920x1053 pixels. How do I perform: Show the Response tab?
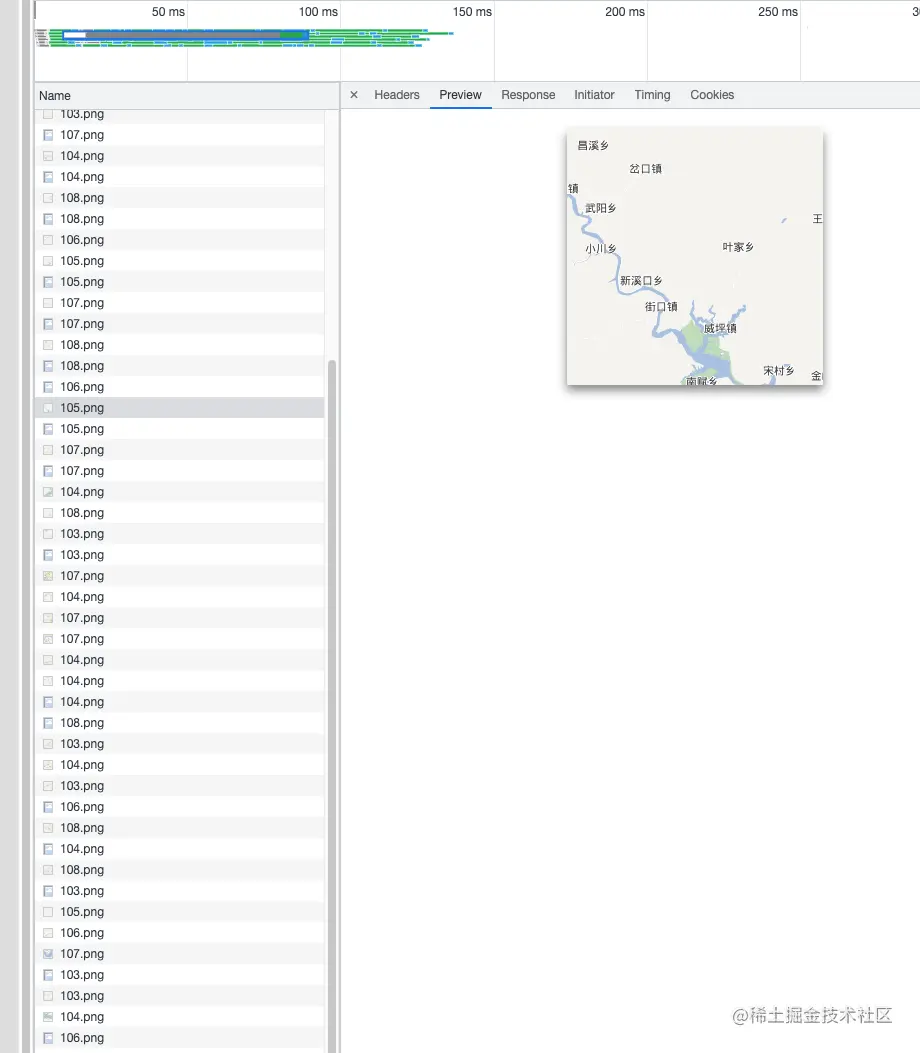click(x=528, y=95)
